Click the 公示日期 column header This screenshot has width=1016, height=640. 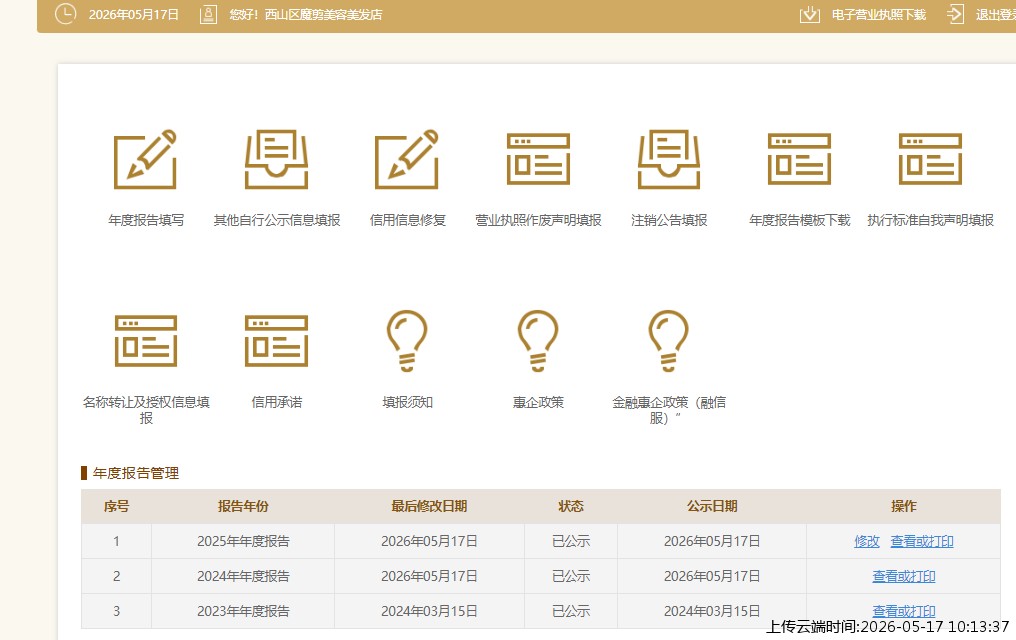(712, 507)
